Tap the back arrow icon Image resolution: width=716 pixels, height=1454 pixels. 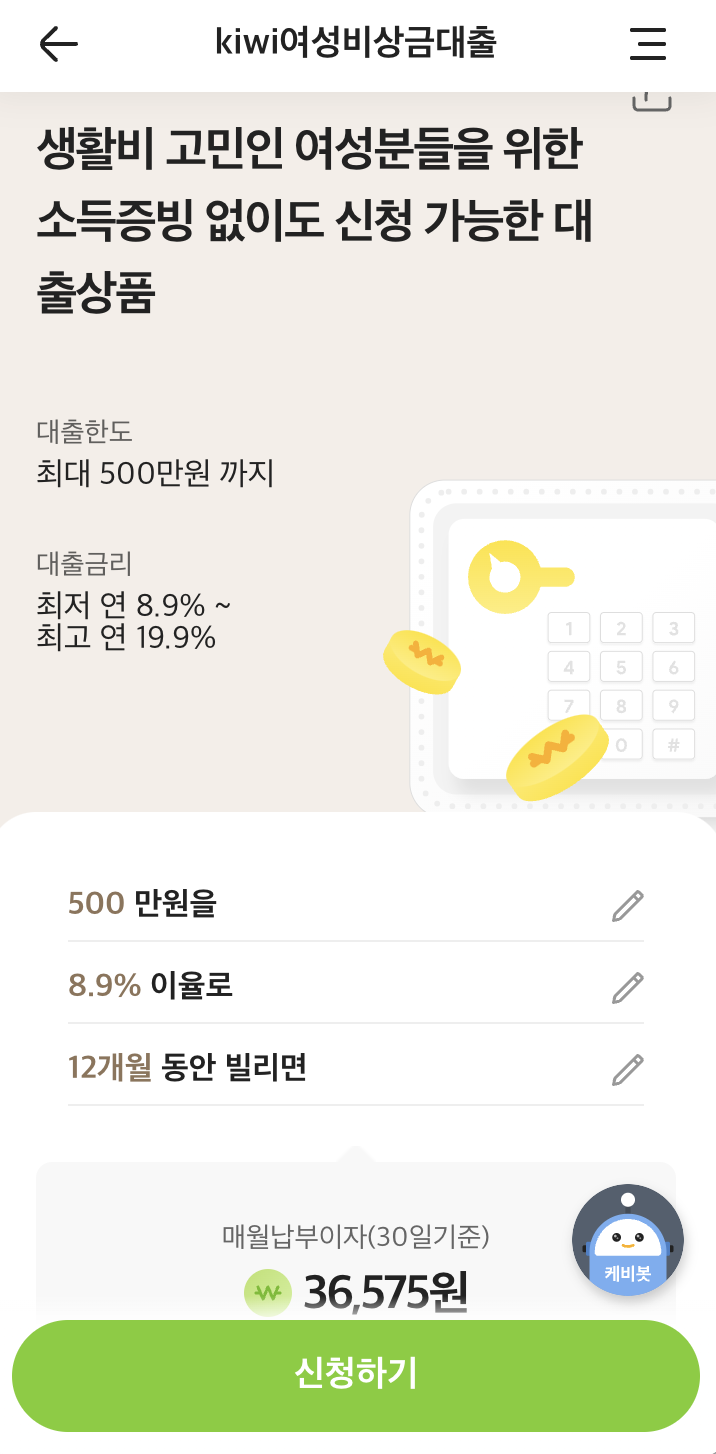click(59, 44)
